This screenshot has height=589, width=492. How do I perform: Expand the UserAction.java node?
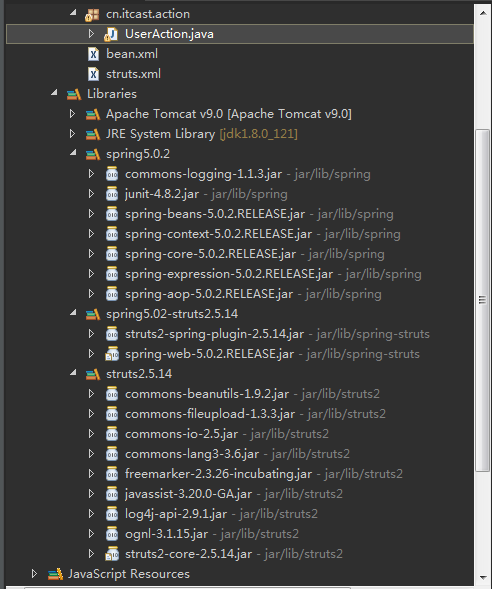[x=91, y=34]
